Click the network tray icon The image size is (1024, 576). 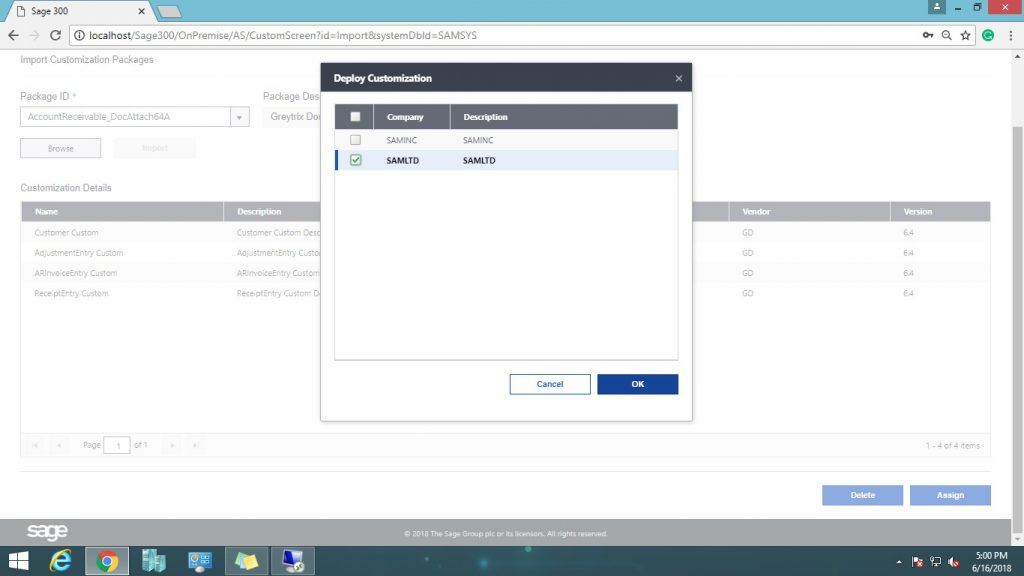[935, 562]
